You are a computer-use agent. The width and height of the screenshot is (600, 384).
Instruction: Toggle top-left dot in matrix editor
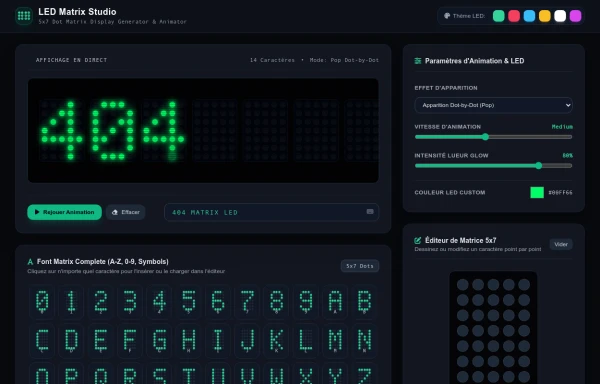(x=463, y=285)
